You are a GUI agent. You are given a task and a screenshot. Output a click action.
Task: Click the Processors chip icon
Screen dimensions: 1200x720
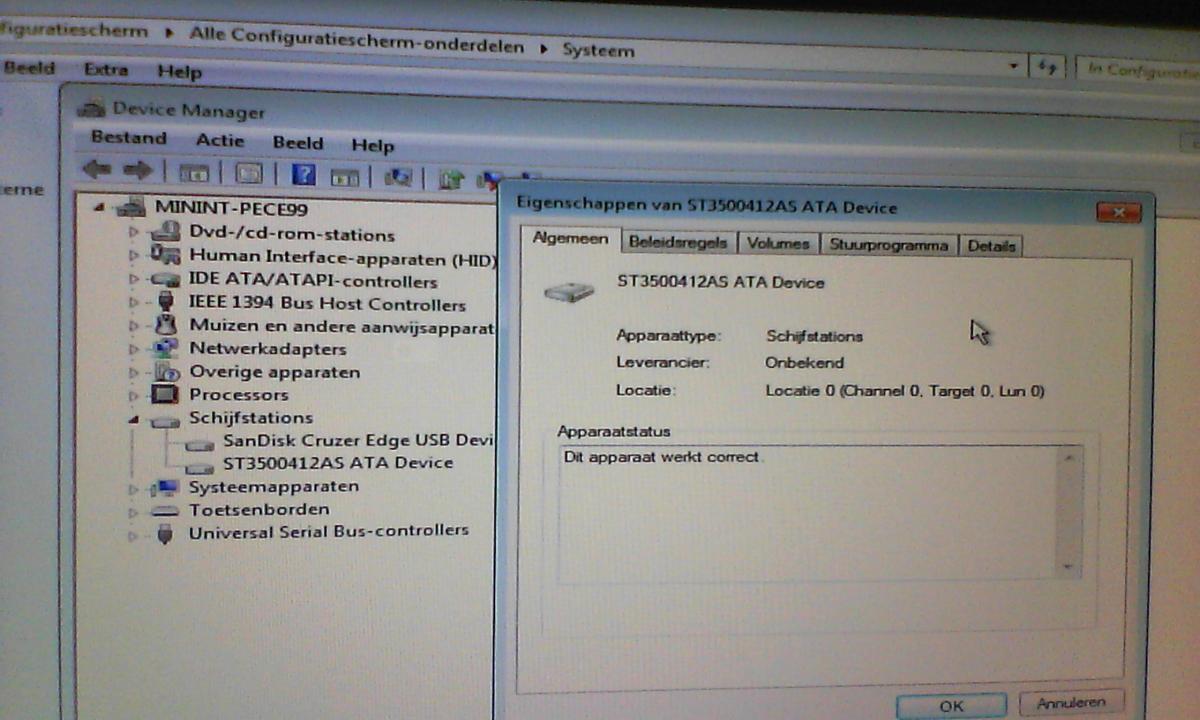(165, 395)
